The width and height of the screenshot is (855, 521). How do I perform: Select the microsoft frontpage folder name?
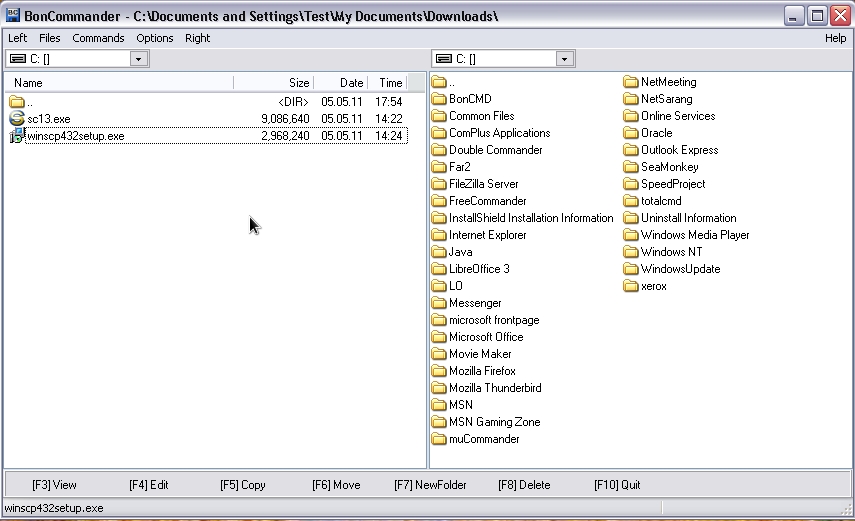tap(494, 320)
